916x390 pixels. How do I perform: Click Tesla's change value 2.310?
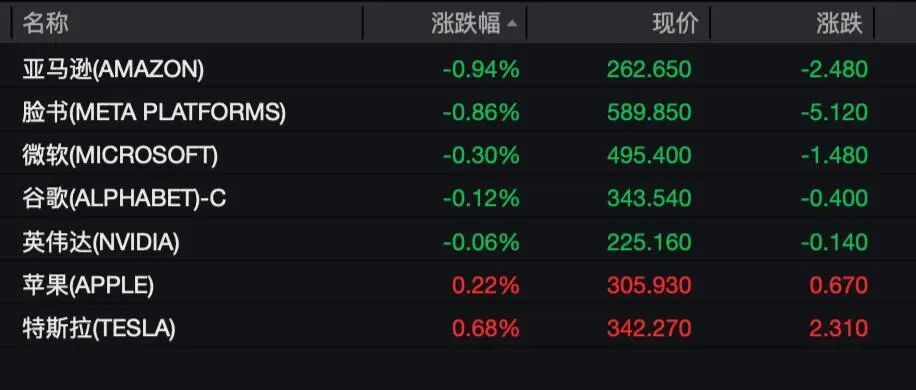point(839,328)
